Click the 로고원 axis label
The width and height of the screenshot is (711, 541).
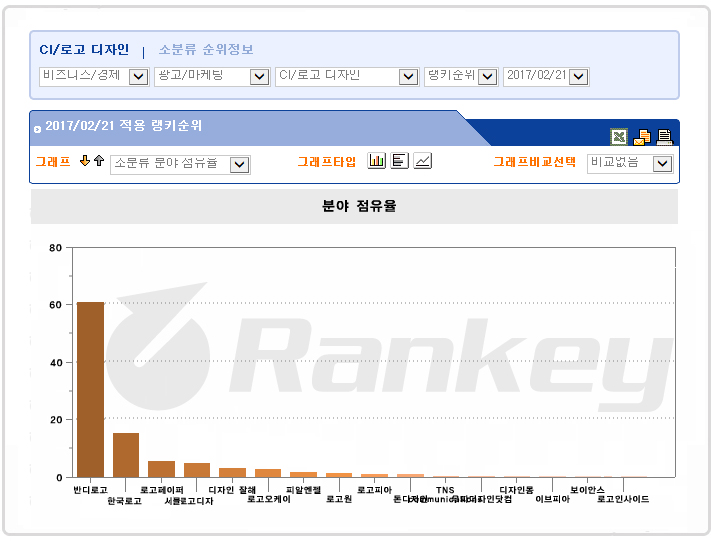coord(339,499)
